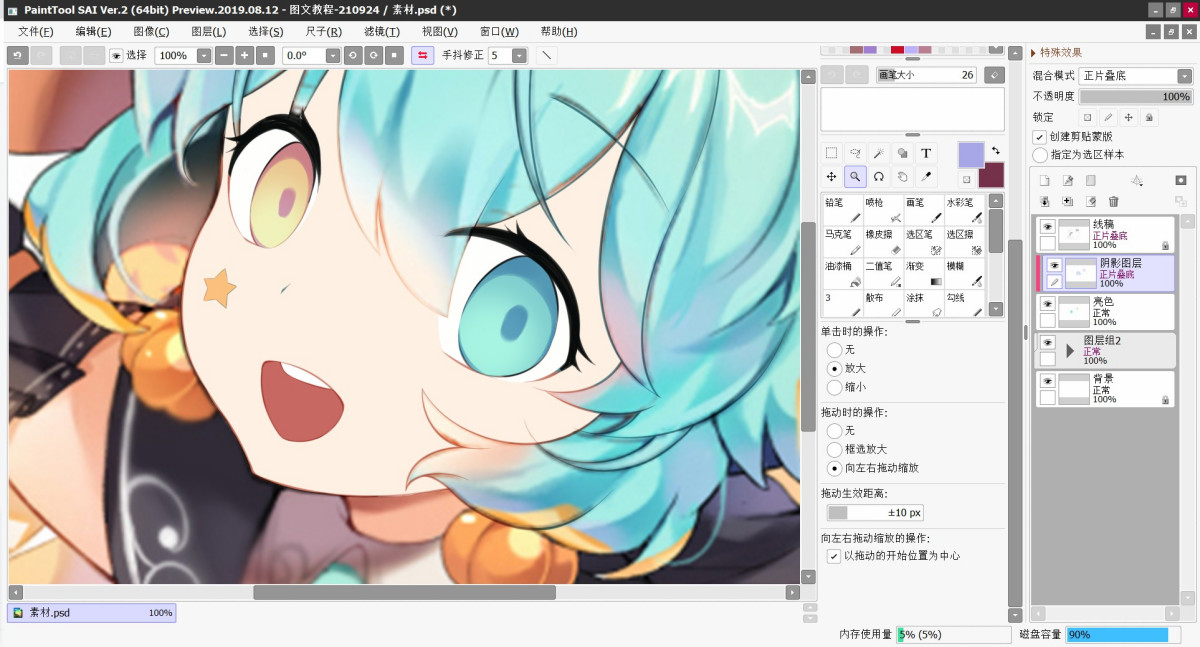Image resolution: width=1200 pixels, height=647 pixels.
Task: Choose the 铅笔 (pencil) brush
Action: 843,210
